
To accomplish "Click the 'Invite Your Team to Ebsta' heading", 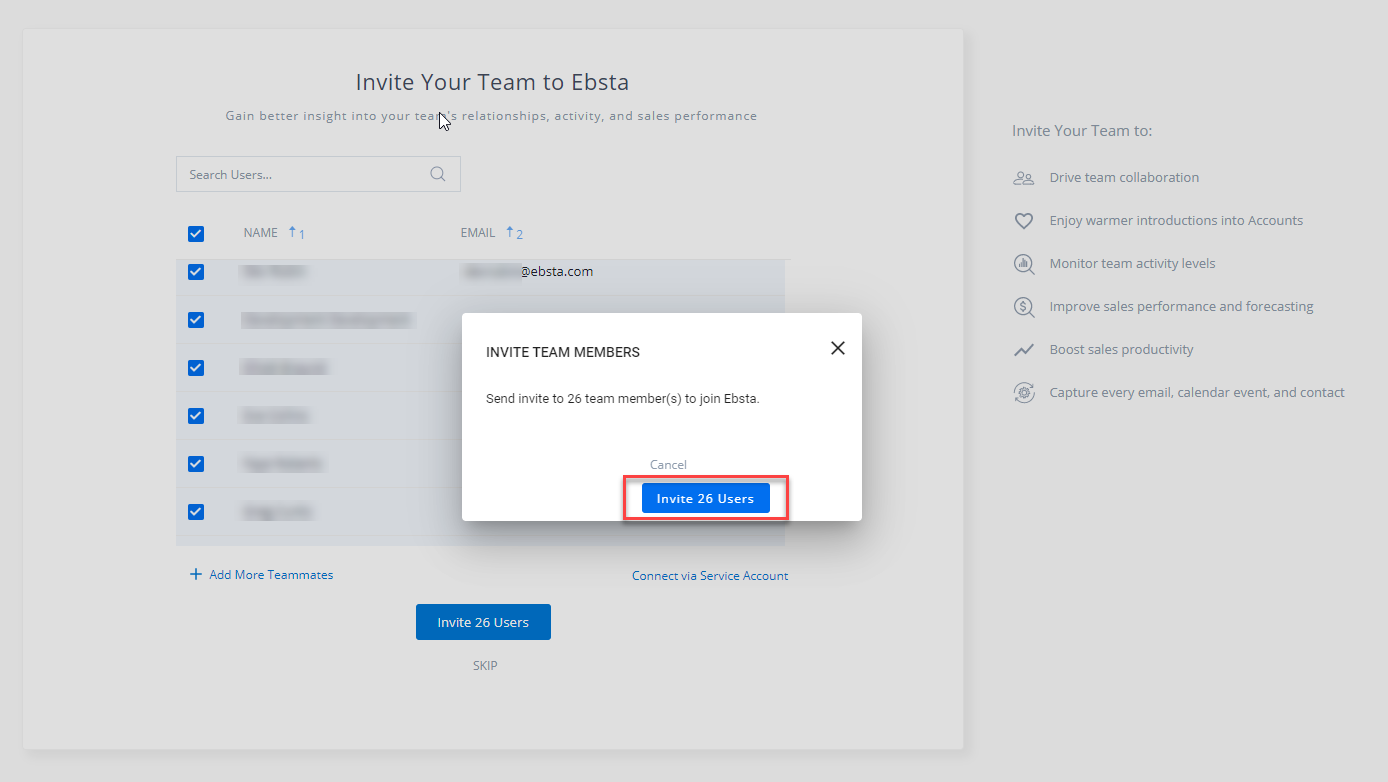I will click(492, 82).
